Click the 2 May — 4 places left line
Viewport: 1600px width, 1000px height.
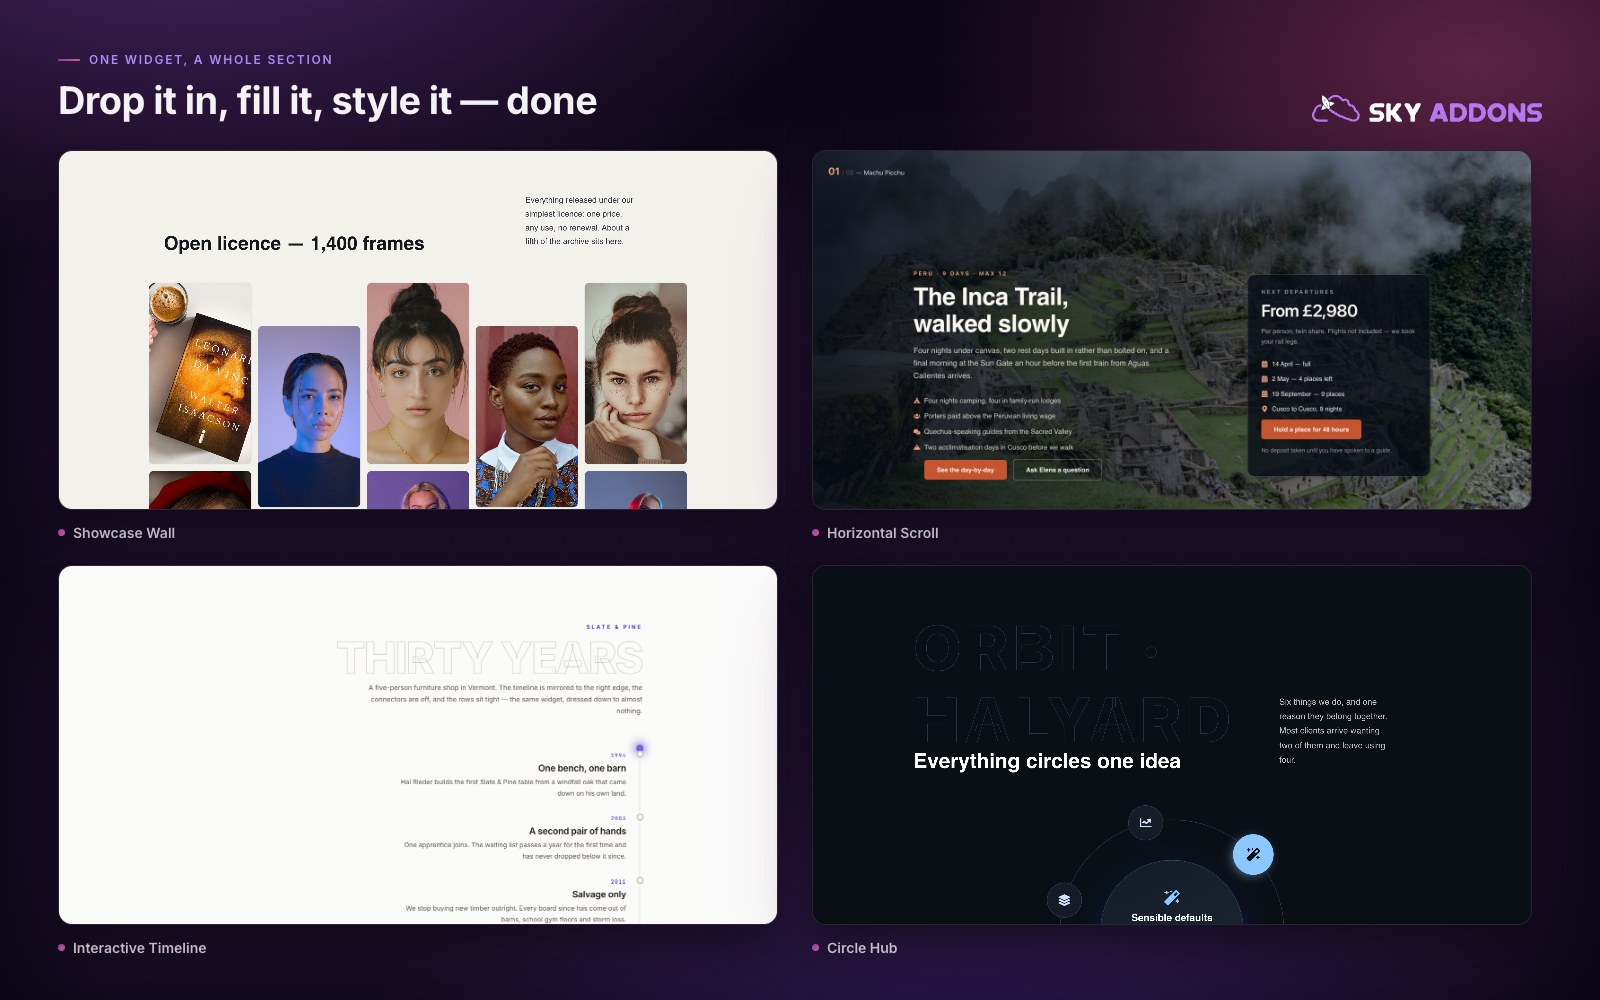[1302, 379]
